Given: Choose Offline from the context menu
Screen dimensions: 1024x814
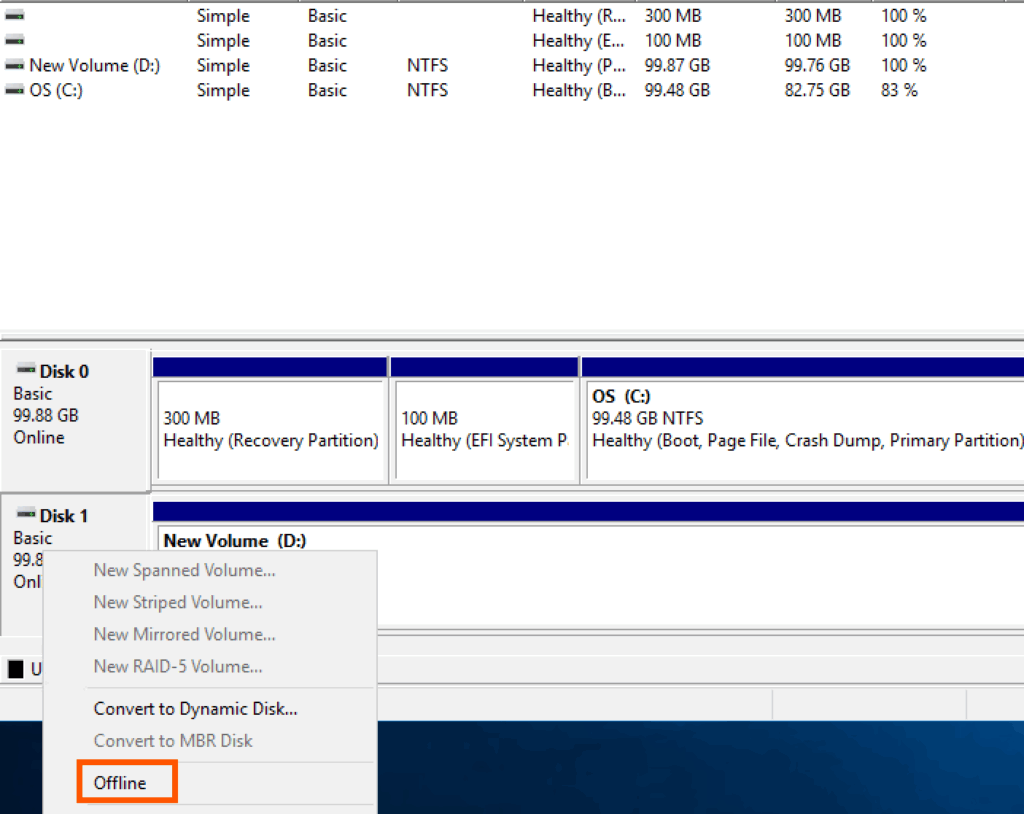Looking at the screenshot, I should point(120,783).
